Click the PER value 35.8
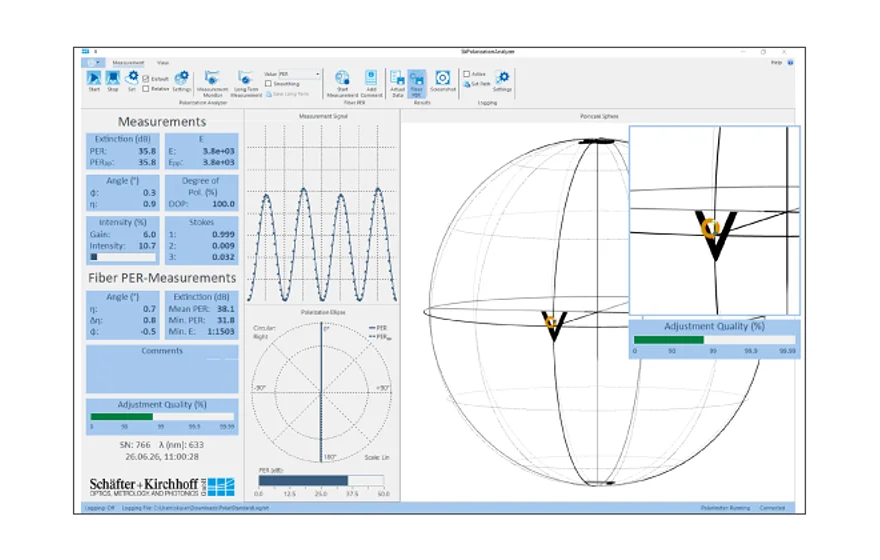This screenshot has width=880, height=560. (x=147, y=151)
